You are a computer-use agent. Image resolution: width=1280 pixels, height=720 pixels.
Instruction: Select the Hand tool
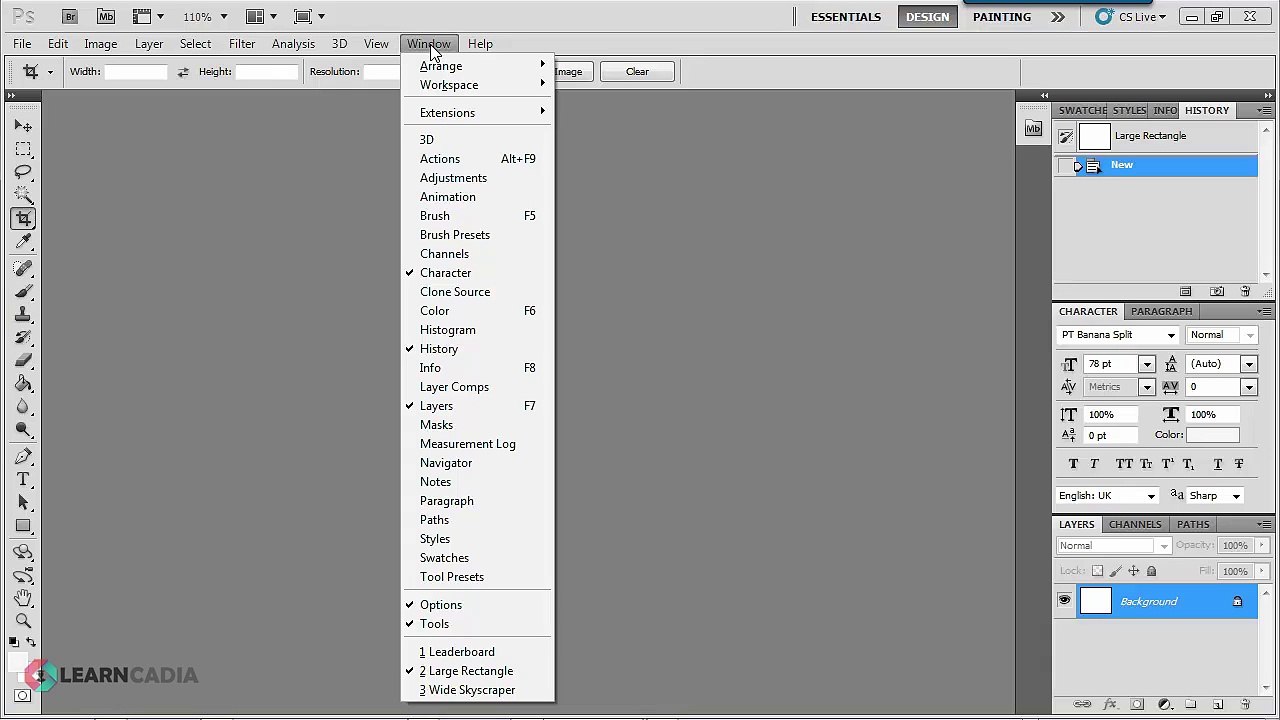[x=23, y=597]
